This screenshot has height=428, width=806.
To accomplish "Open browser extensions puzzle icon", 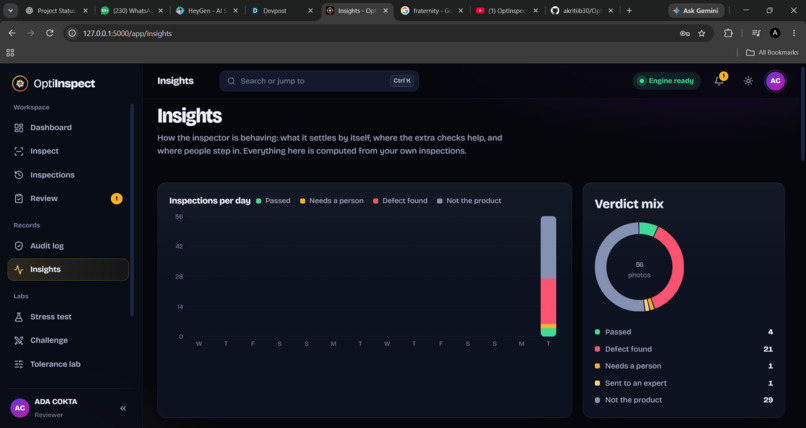I will (x=728, y=33).
